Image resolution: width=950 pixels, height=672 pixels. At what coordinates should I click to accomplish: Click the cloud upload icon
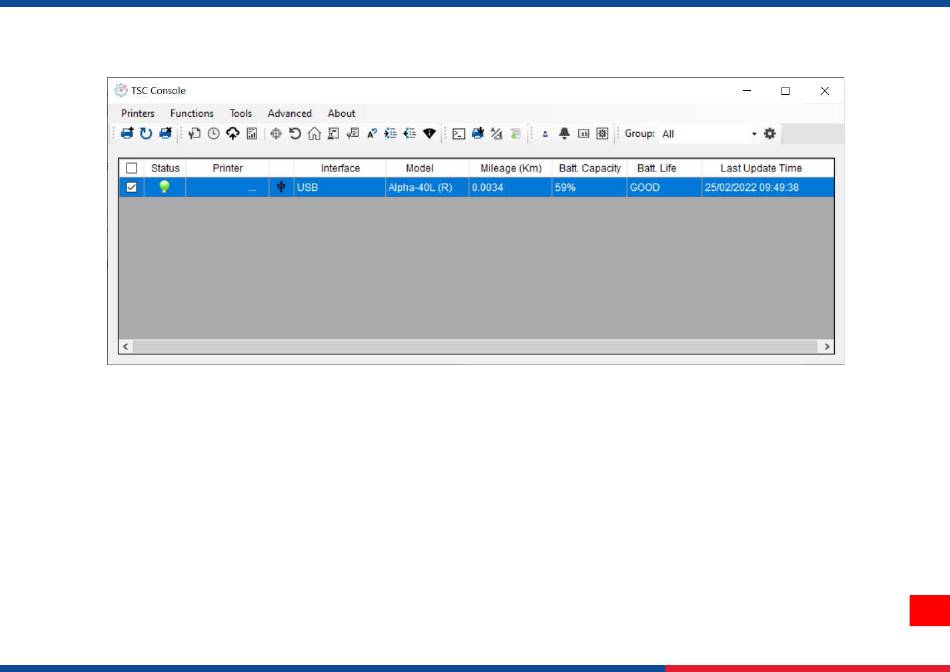coord(233,133)
